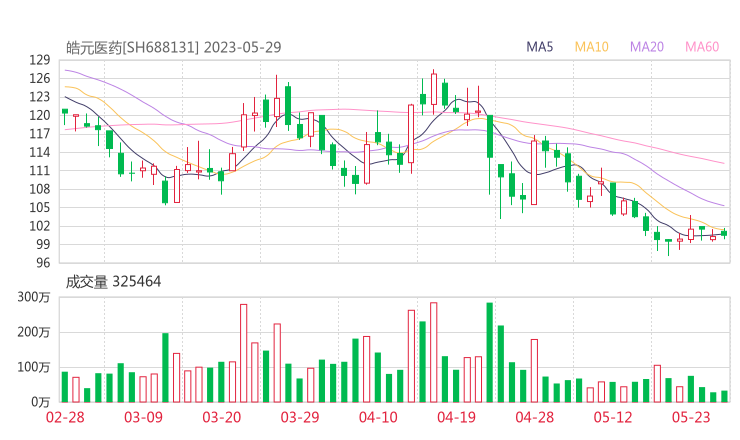The width and height of the screenshot is (740, 440).
Task: Click the 105 price axis label
Action: click(40, 207)
